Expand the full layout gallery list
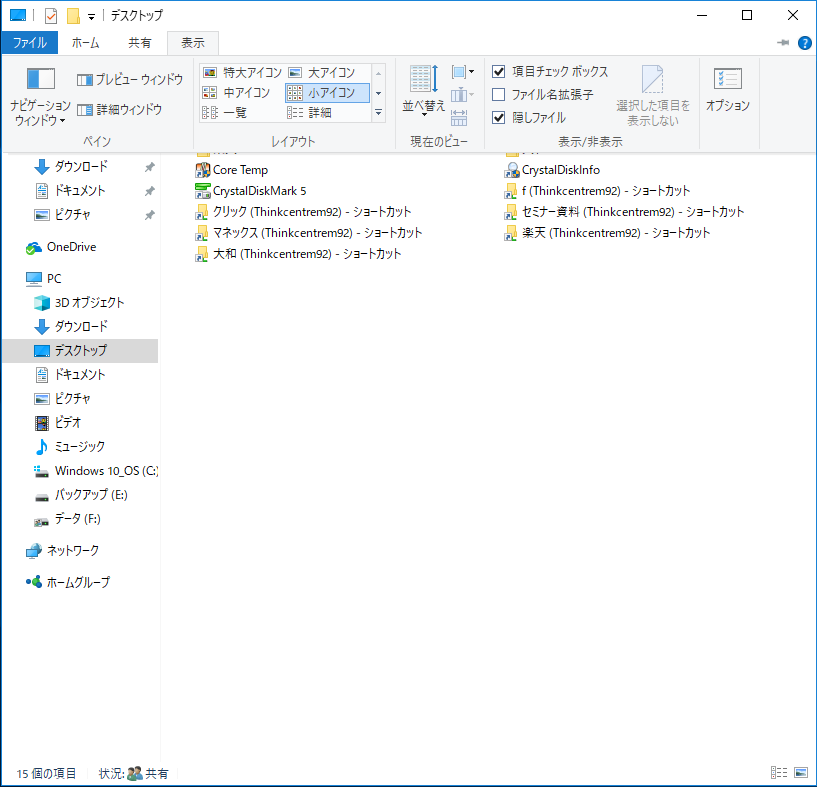817x787 pixels. tap(379, 113)
